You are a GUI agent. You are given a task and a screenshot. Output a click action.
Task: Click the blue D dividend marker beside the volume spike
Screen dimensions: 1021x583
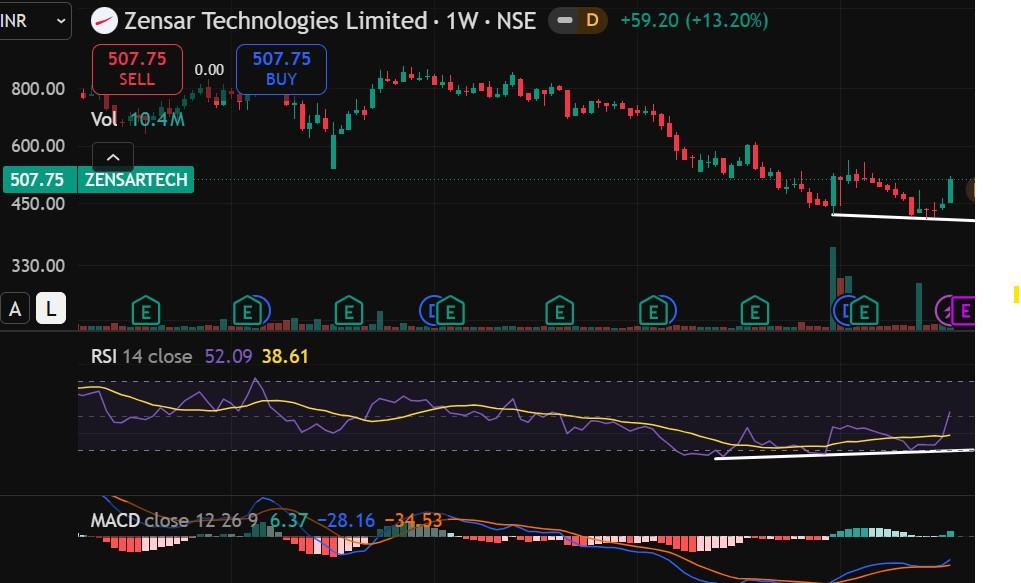tap(843, 311)
